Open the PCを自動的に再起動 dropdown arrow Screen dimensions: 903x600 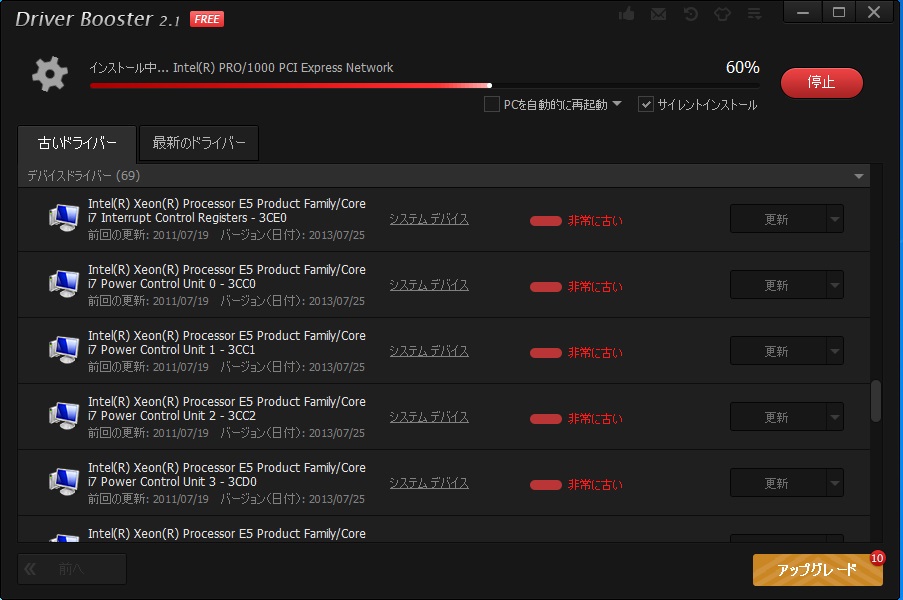coord(617,104)
